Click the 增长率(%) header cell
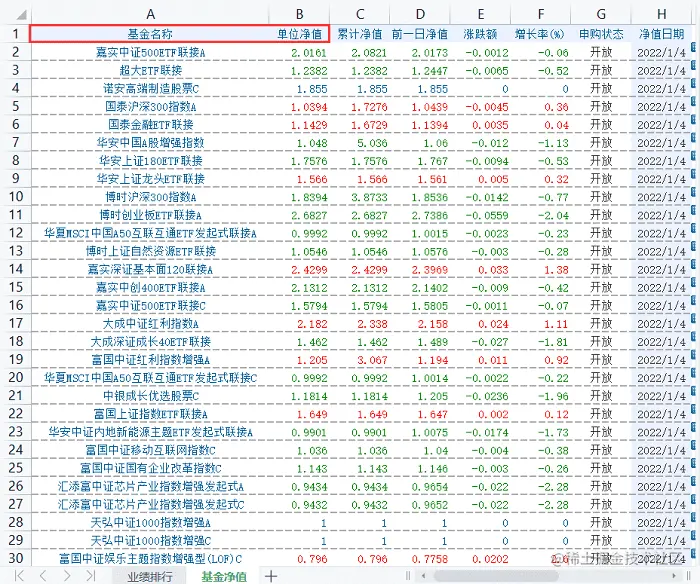 (x=541, y=34)
